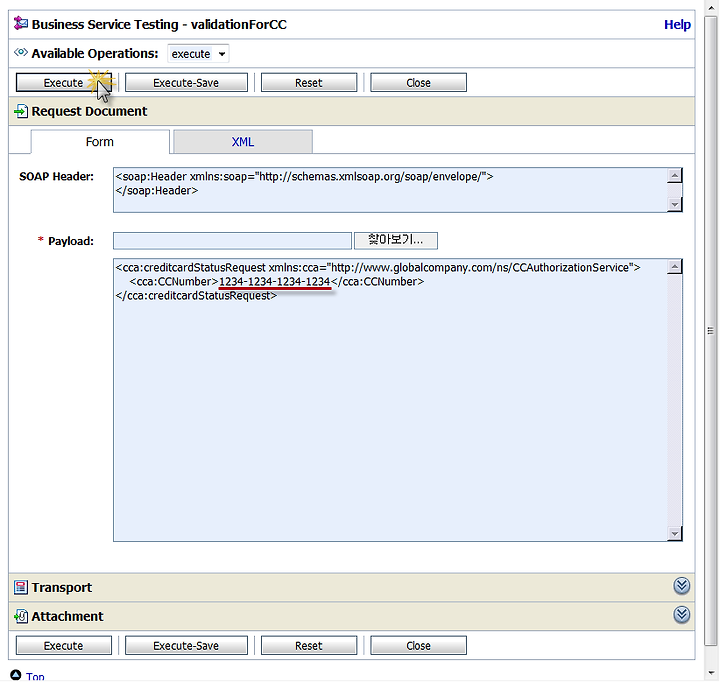720x682 pixels.
Task: Click the Business Service Testing title icon
Action: 21,23
